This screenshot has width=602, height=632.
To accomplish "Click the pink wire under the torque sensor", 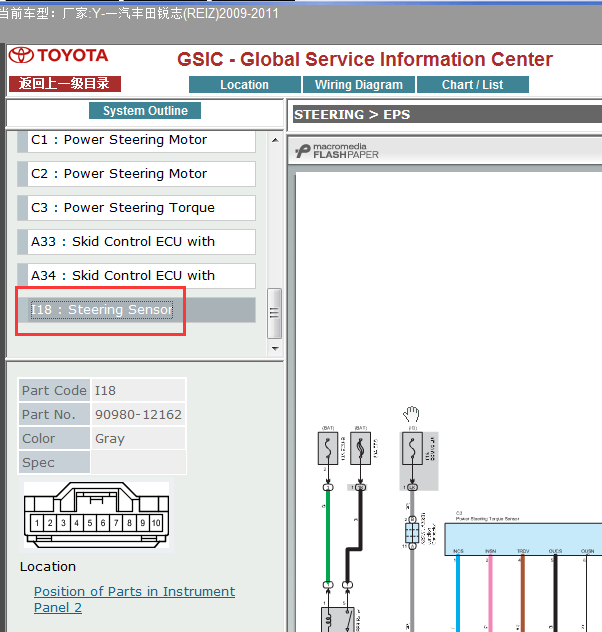I will tap(490, 592).
